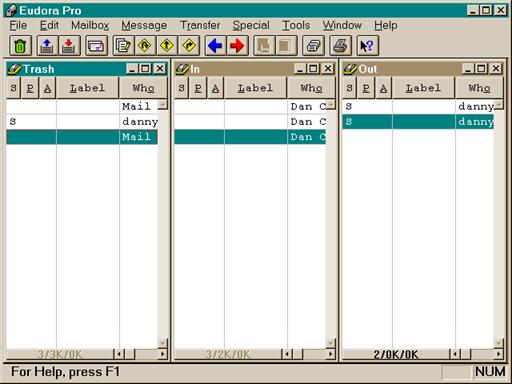
Task: Sort Trash window by Label column
Action: click(88, 88)
